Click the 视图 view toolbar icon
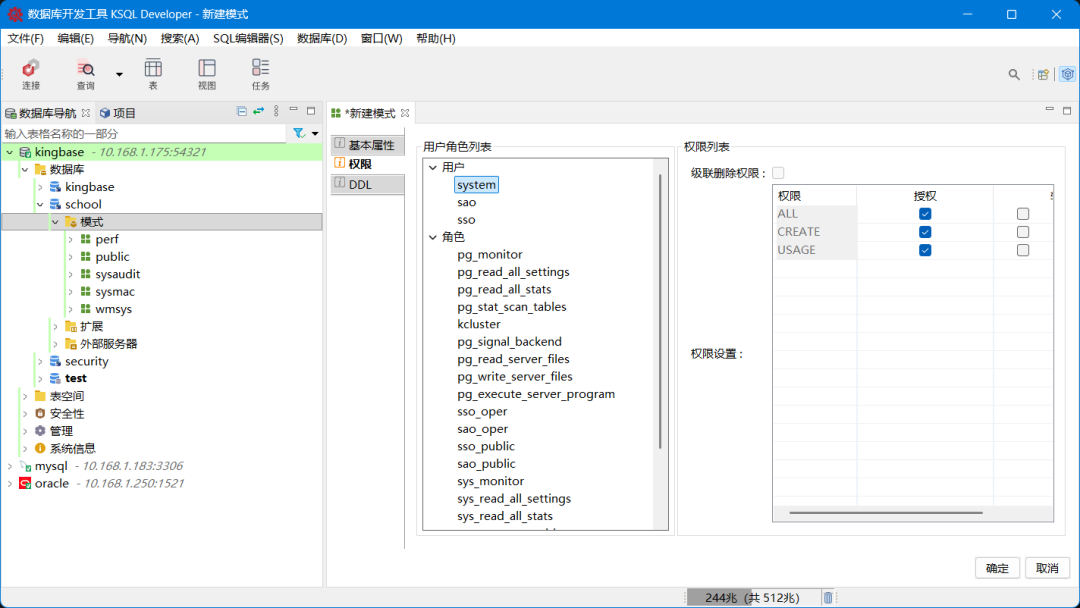1080x608 pixels. pyautogui.click(x=207, y=74)
